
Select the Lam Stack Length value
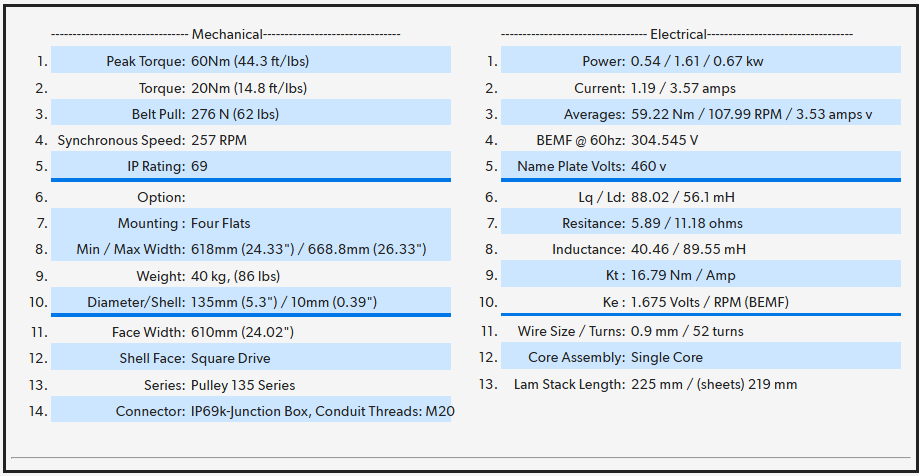pos(714,384)
